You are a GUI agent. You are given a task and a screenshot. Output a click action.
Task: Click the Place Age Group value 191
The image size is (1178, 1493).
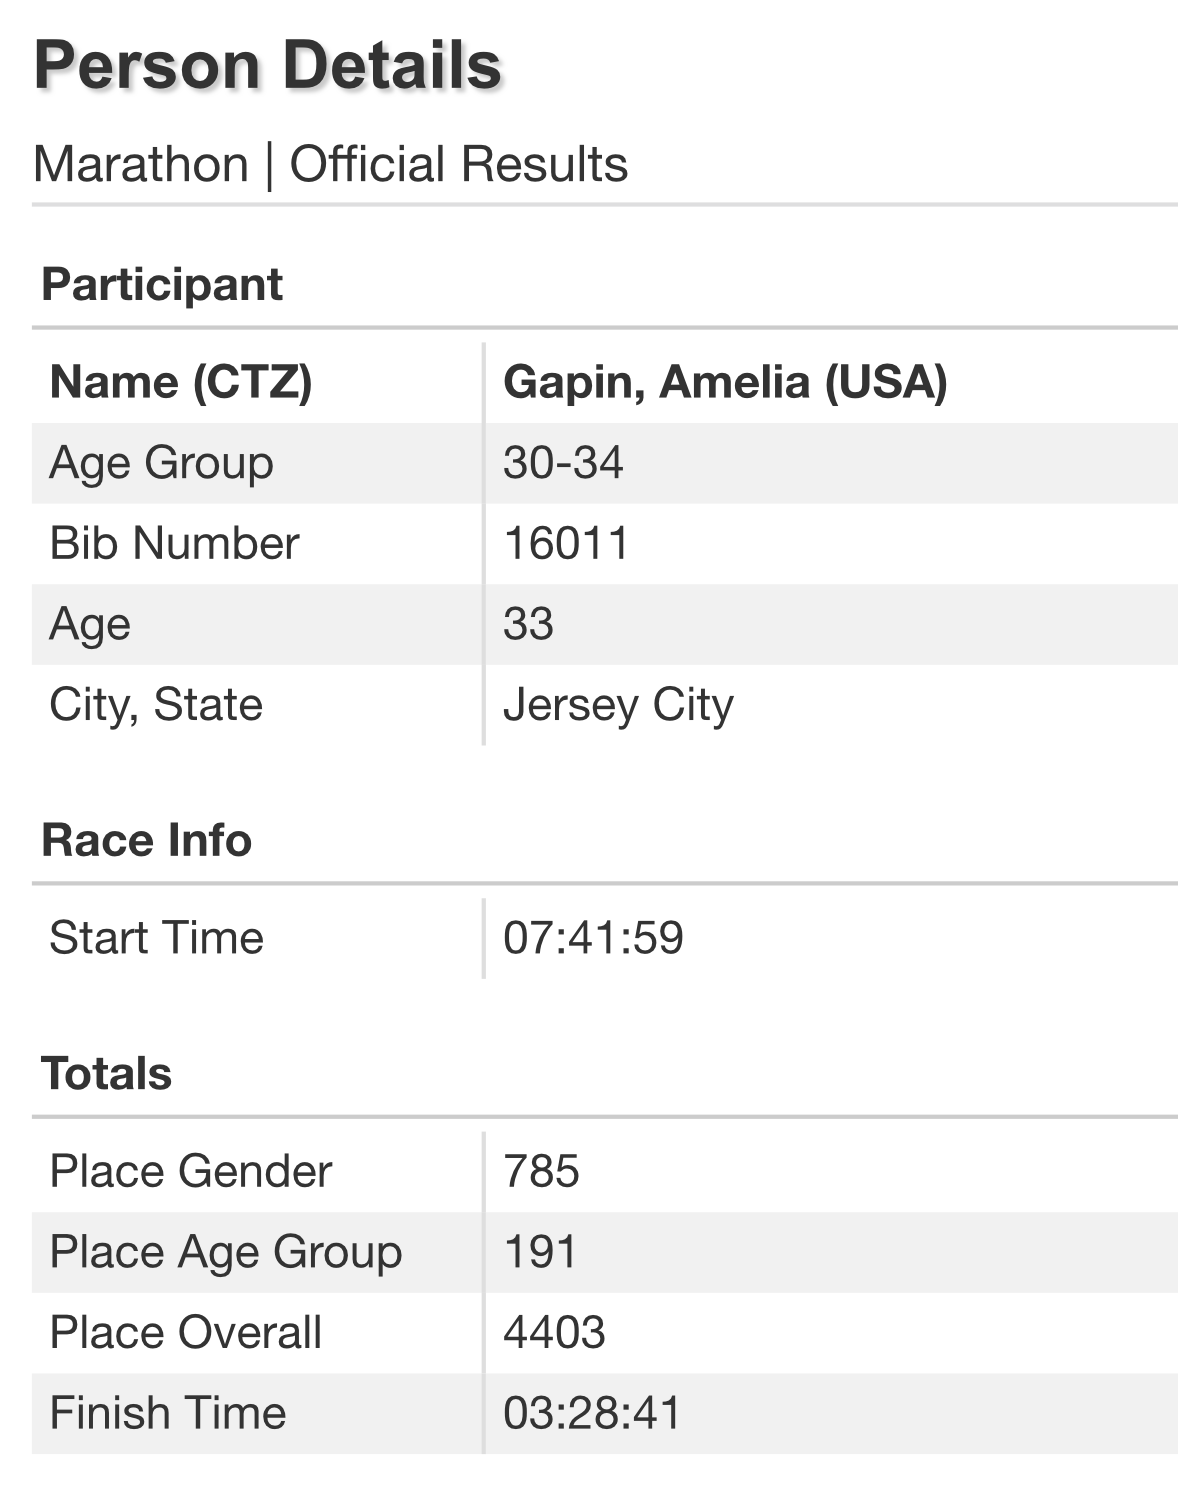point(540,1252)
